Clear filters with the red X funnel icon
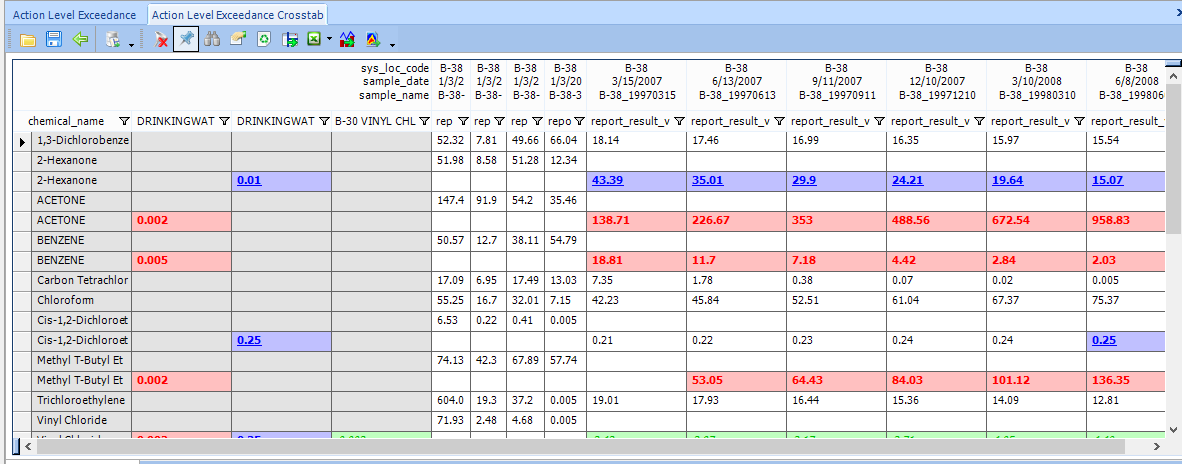Viewport: 1182px width, 464px height. coord(161,40)
